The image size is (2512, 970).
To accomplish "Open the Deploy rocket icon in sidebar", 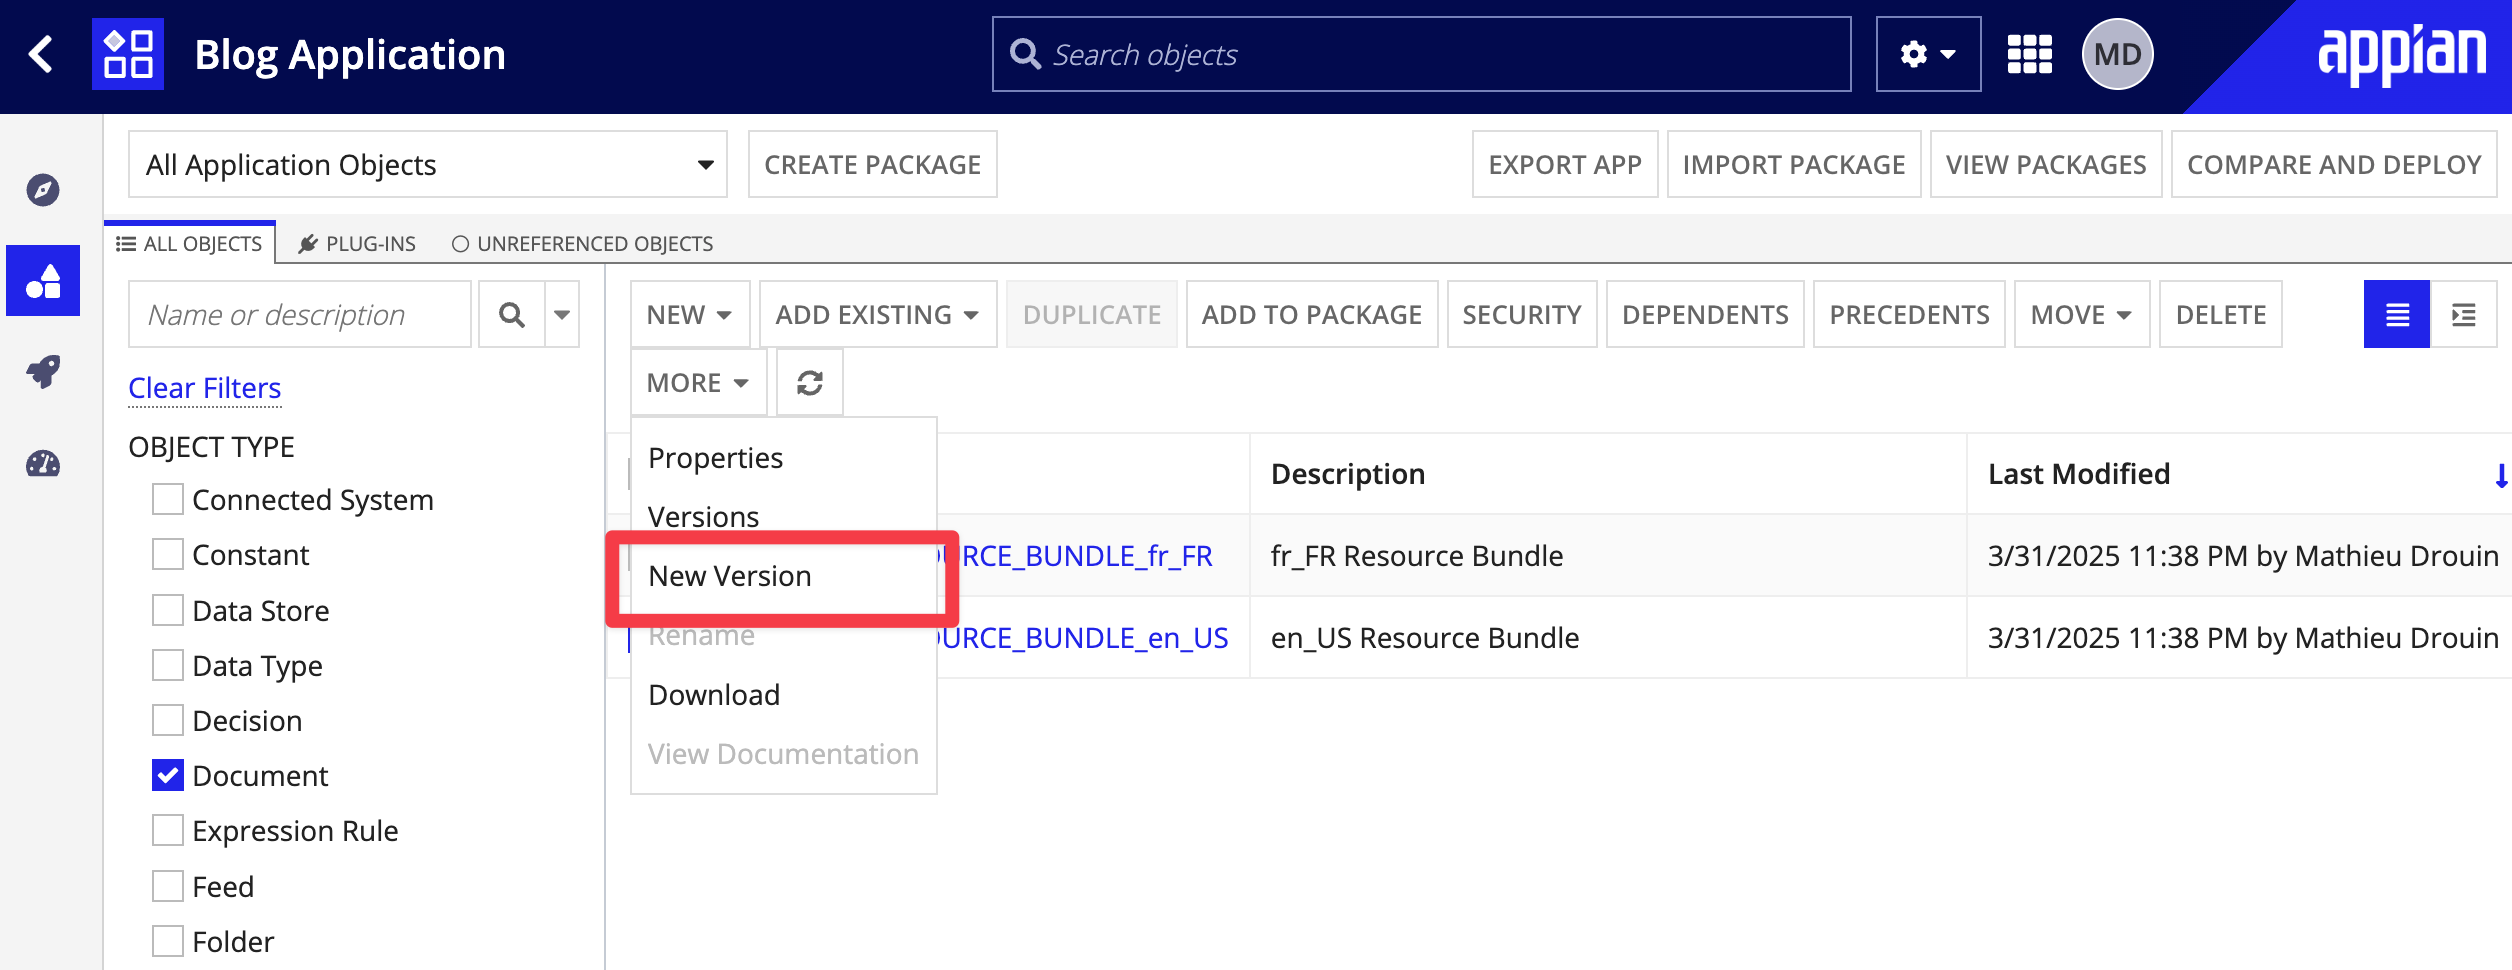I will point(43,372).
